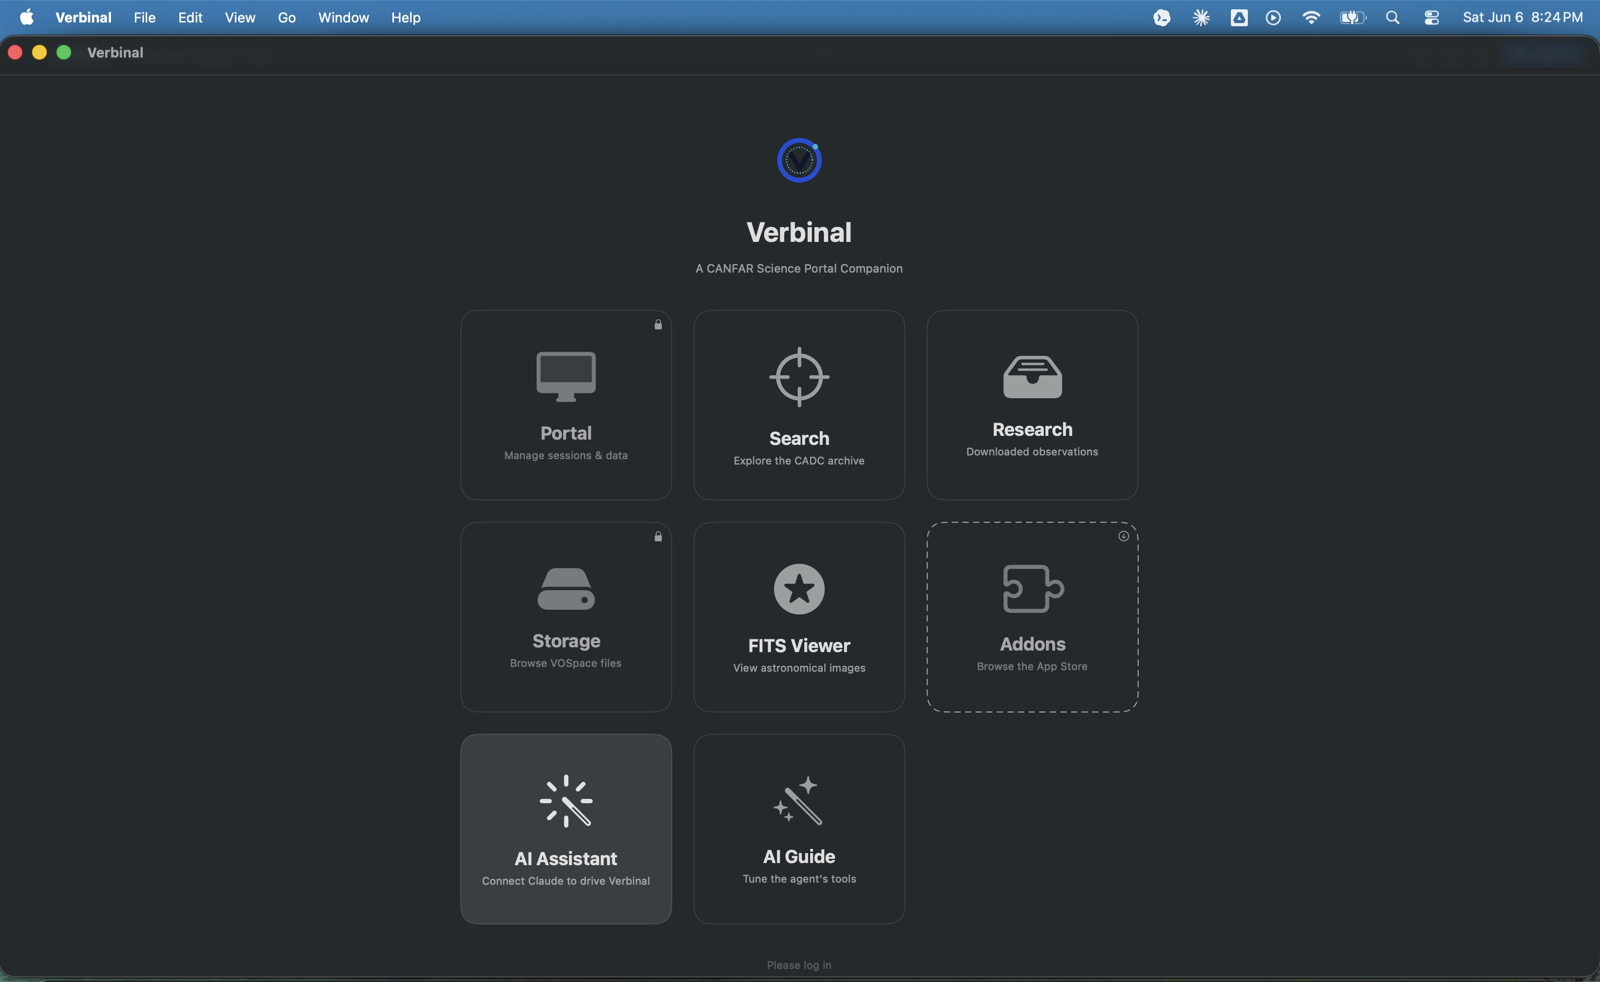Click the Wi-Fi status icon
Image resolution: width=1600 pixels, height=982 pixels.
click(1311, 17)
